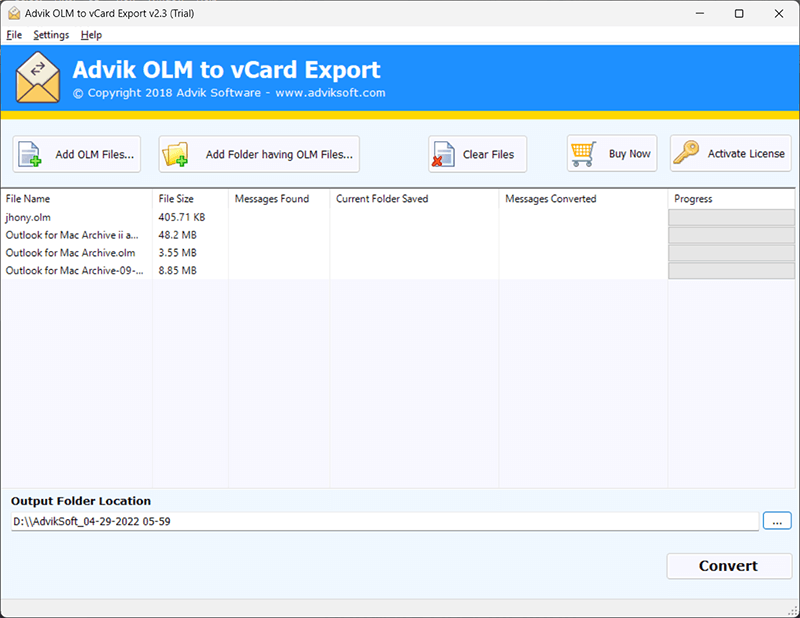The height and width of the screenshot is (618, 800).
Task: Click the Add Folder having OLM Files... label
Action: [279, 154]
